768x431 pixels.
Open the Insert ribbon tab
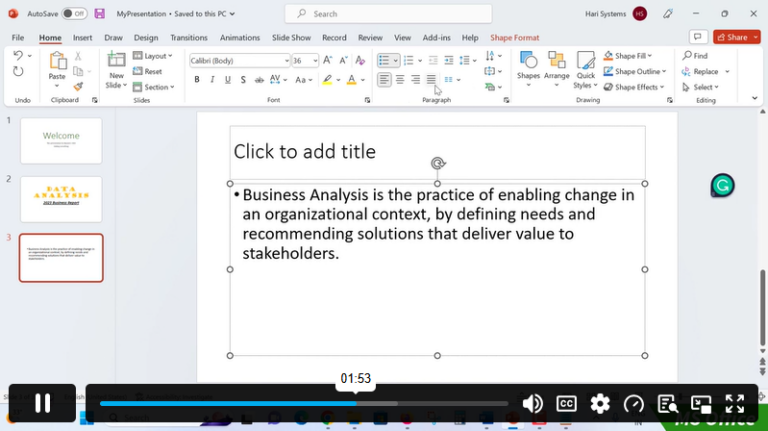(x=82, y=38)
